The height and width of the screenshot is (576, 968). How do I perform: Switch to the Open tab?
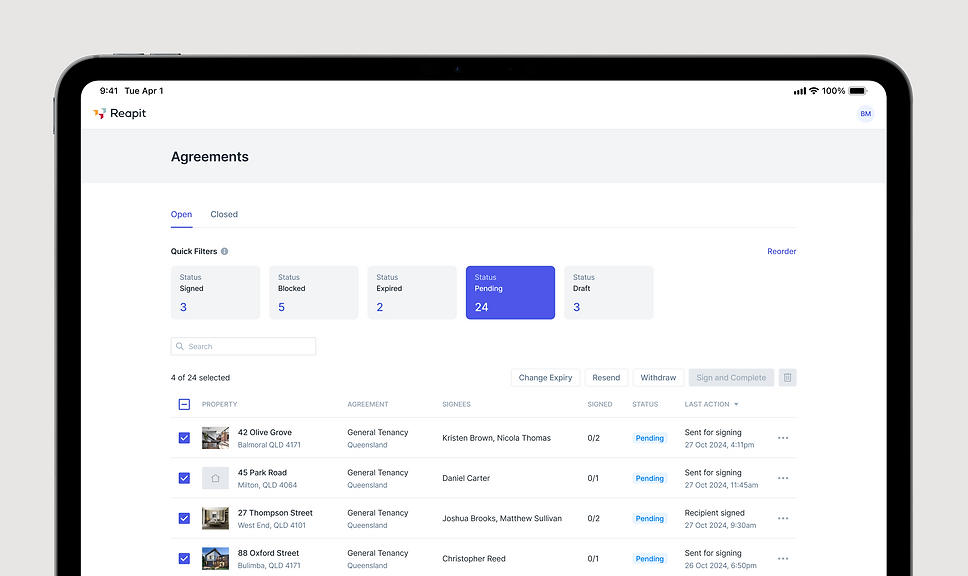[x=182, y=214]
